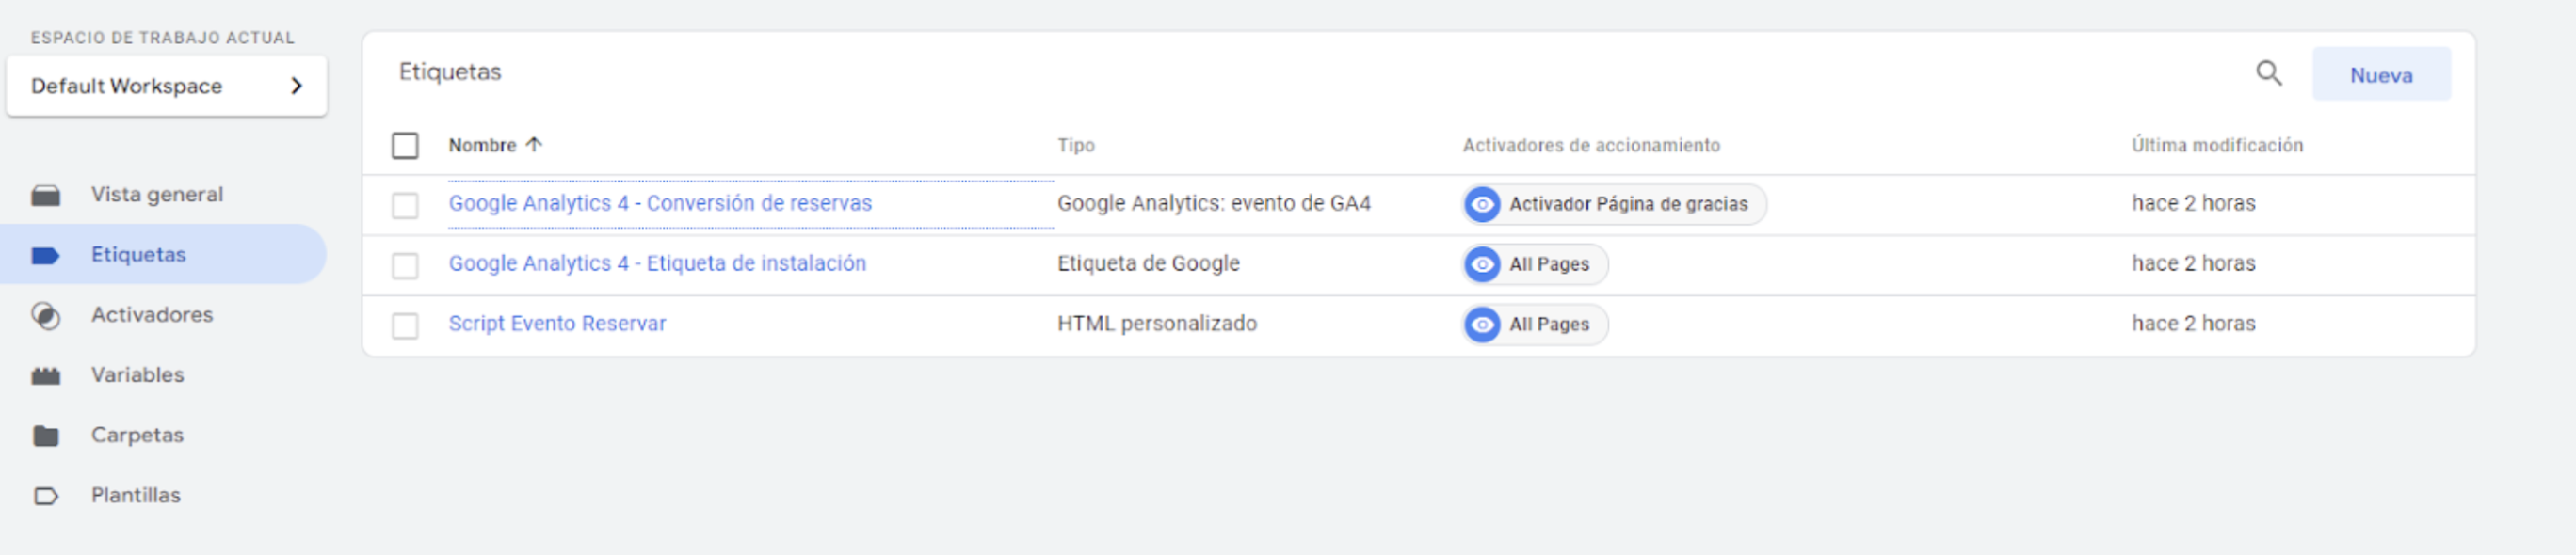The height and width of the screenshot is (555, 2576).
Task: Click the Carpetas folder icon
Action: pos(46,436)
